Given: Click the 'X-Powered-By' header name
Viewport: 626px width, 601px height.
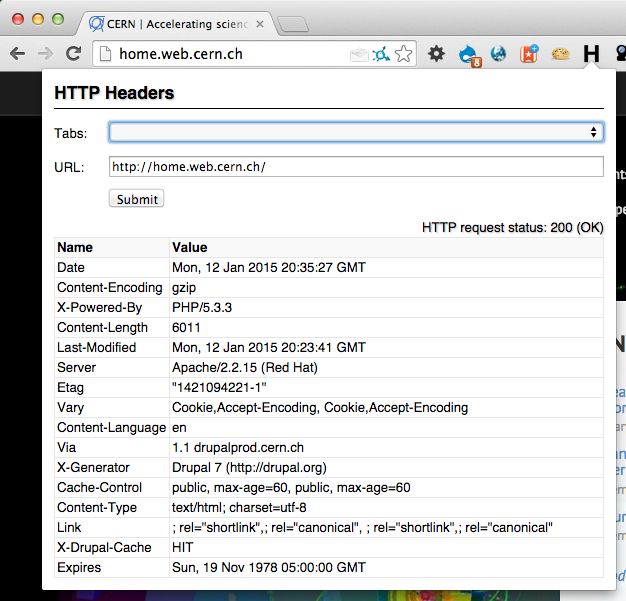Looking at the screenshot, I should [99, 307].
